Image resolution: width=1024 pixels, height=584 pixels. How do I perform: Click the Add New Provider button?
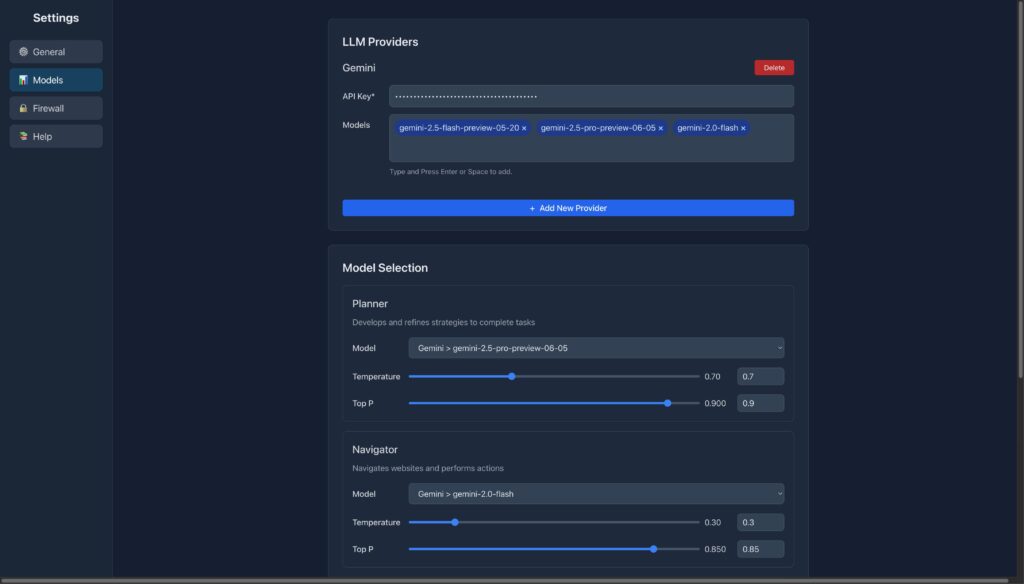point(567,207)
